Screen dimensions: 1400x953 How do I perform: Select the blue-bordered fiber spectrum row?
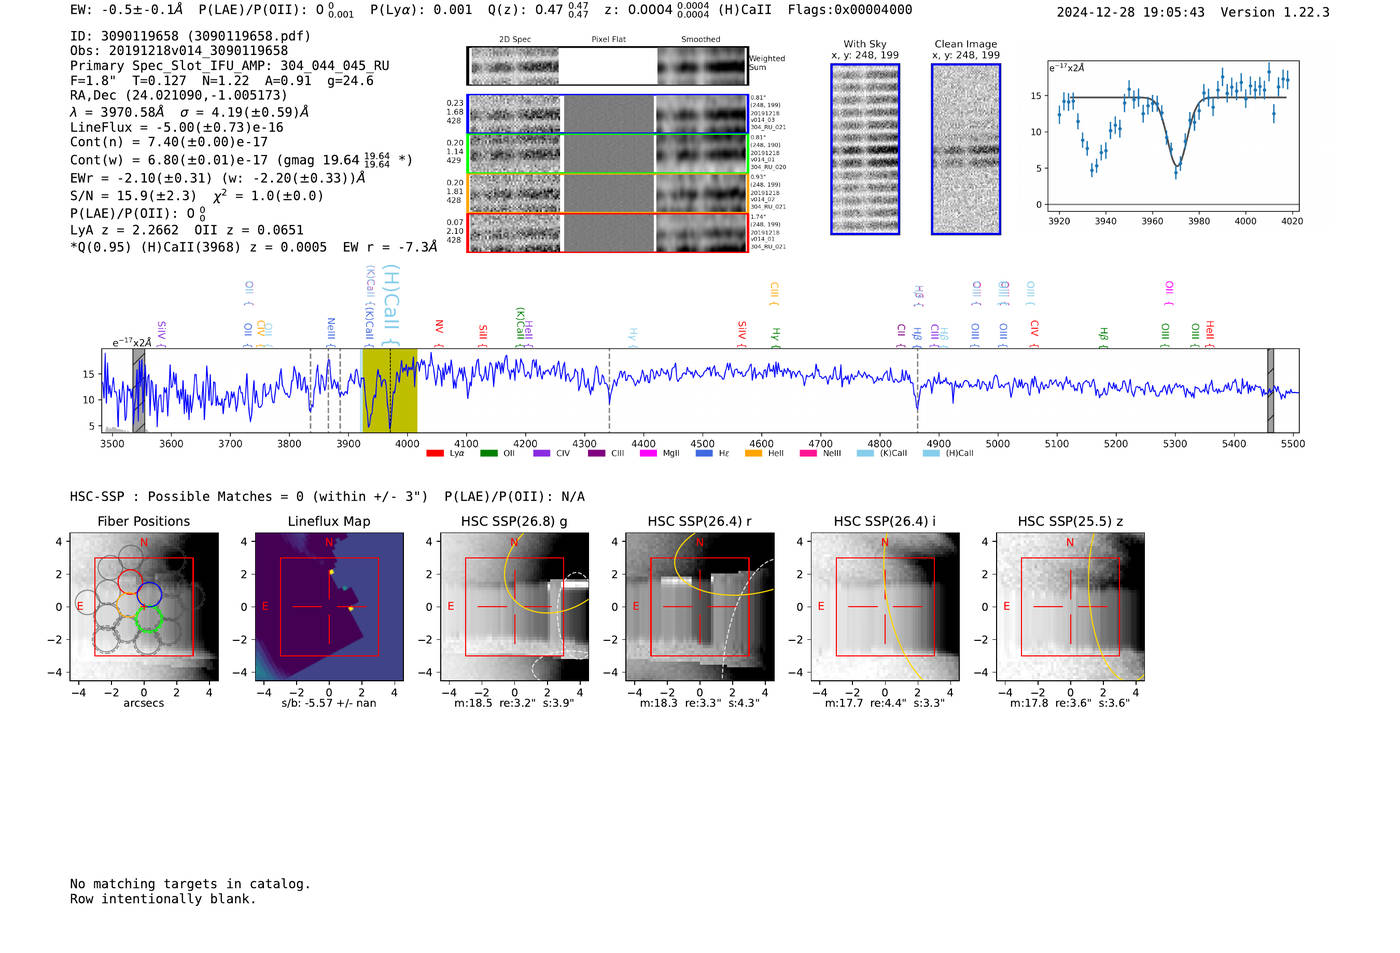click(x=607, y=114)
